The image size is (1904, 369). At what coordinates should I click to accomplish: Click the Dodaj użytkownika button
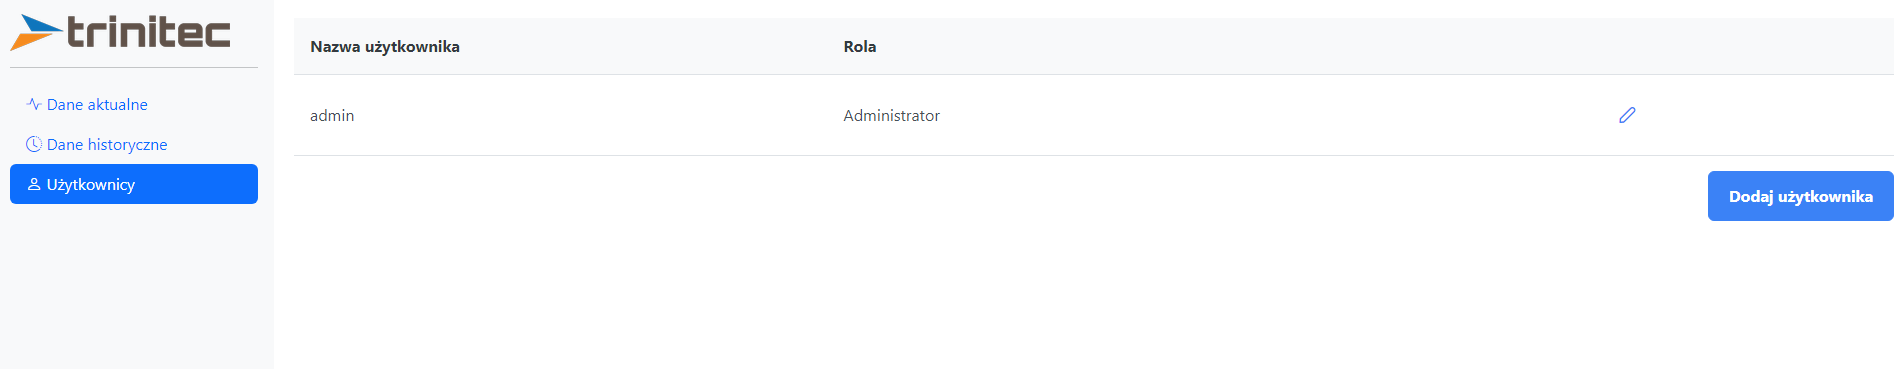[1800, 196]
